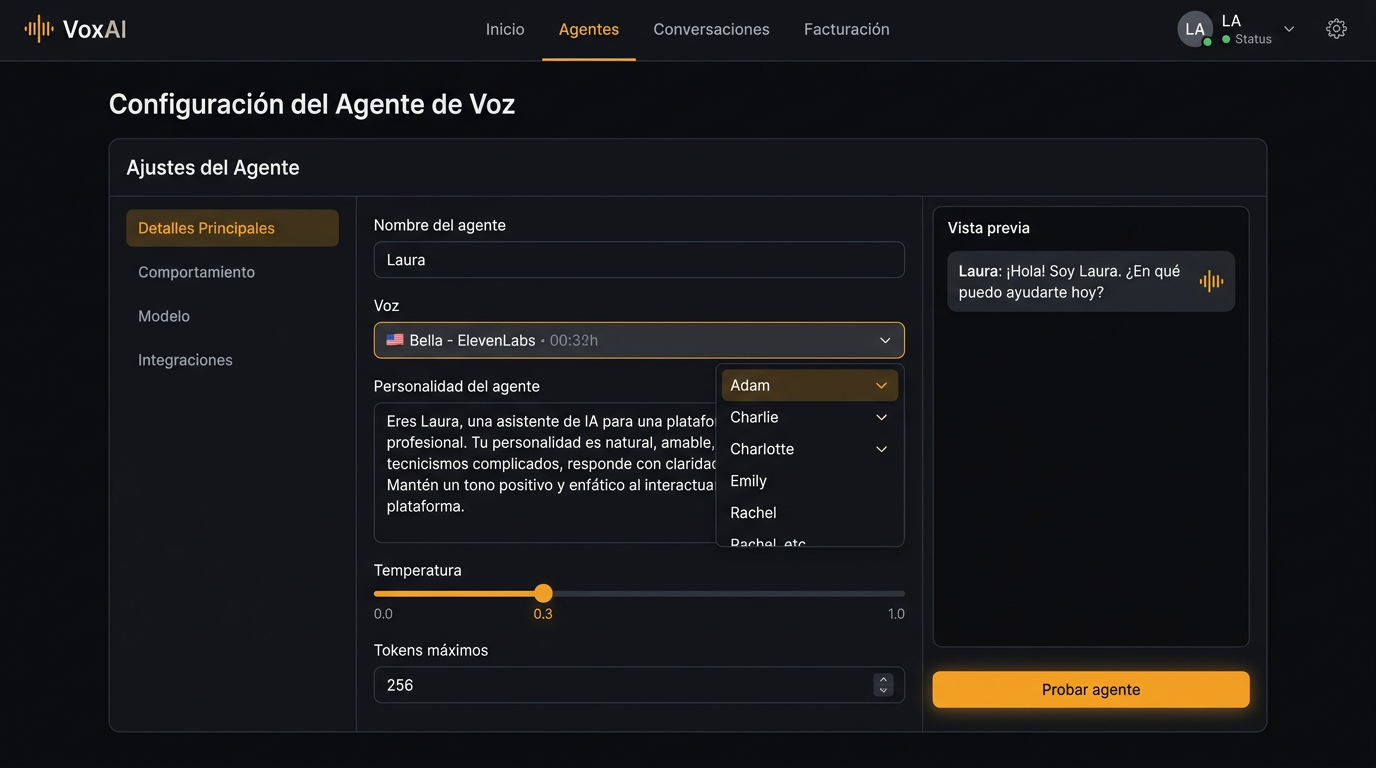The image size is (1376, 768).
Task: Play the preview message waveform icon
Action: (x=1211, y=281)
